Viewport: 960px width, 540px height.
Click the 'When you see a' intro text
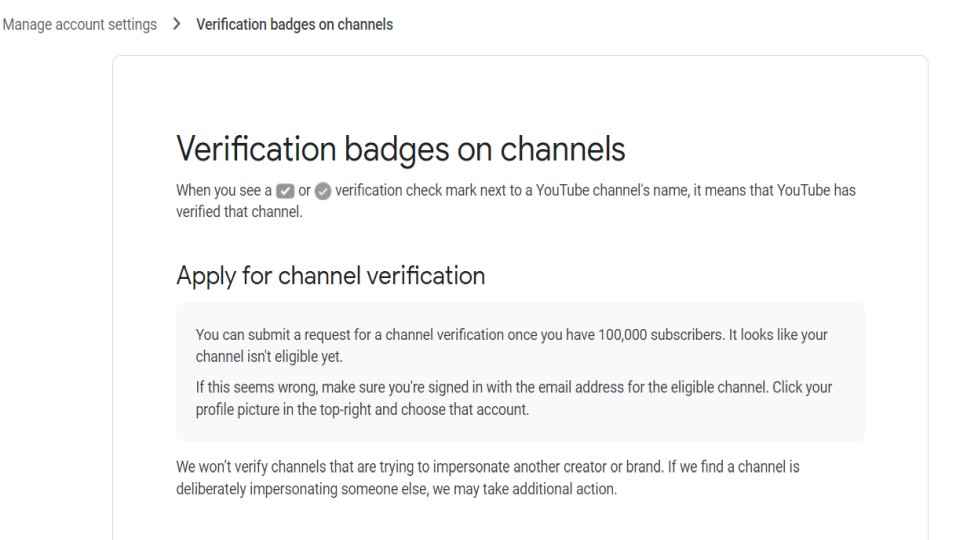pos(224,190)
